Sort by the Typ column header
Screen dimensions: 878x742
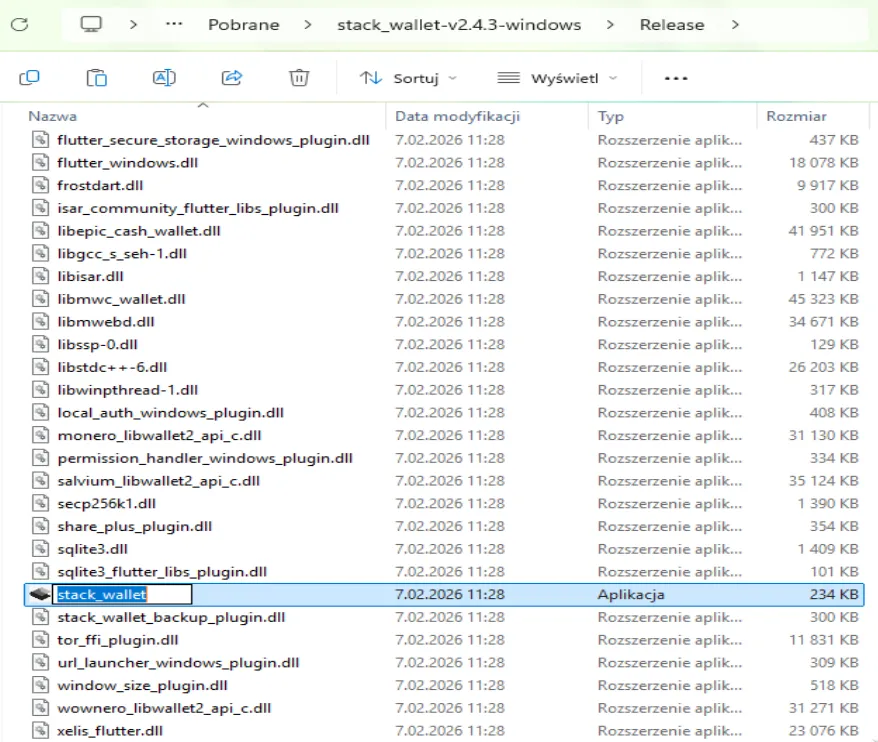610,116
